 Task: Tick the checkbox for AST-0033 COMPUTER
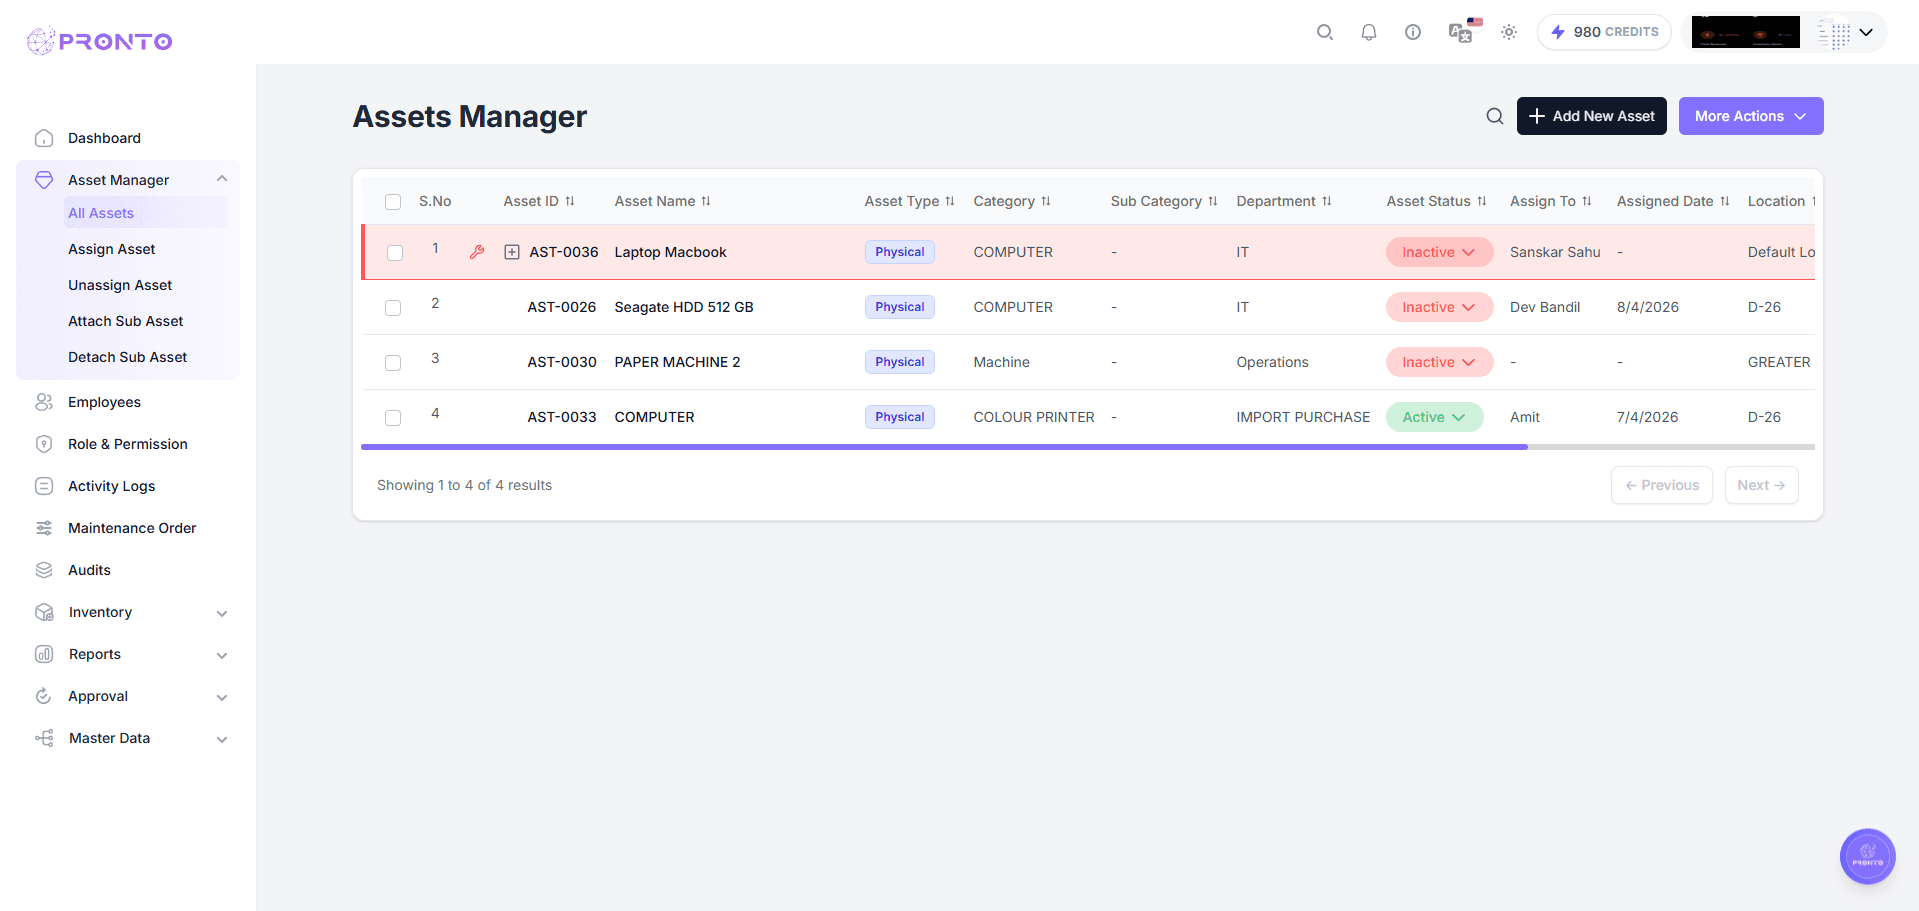point(392,418)
